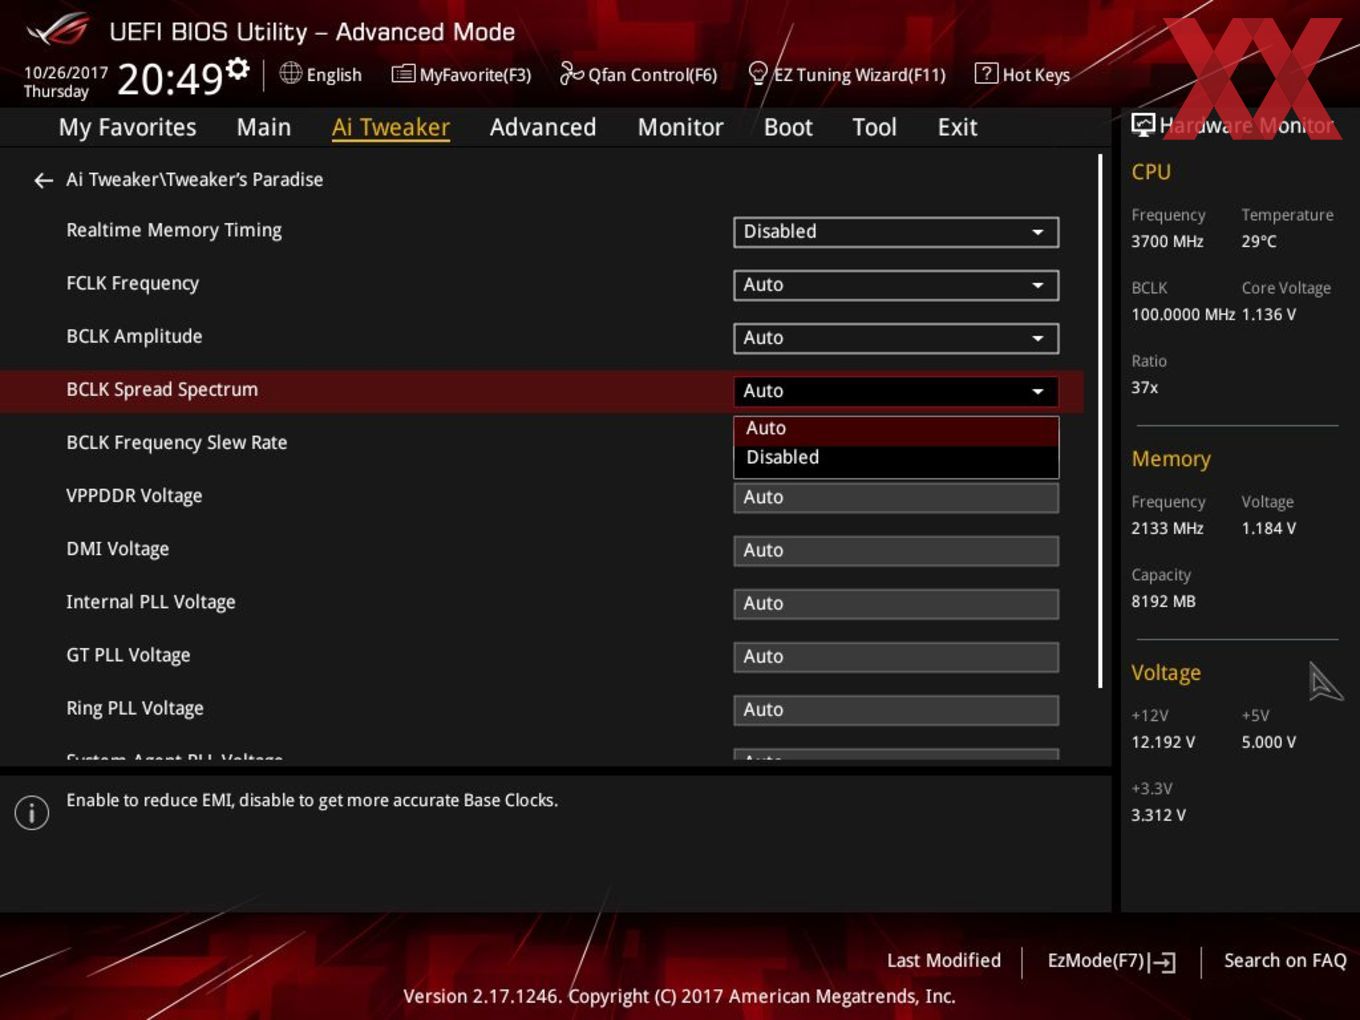Click the Last Modified button
Screen dimensions: 1360x1020
[943, 961]
